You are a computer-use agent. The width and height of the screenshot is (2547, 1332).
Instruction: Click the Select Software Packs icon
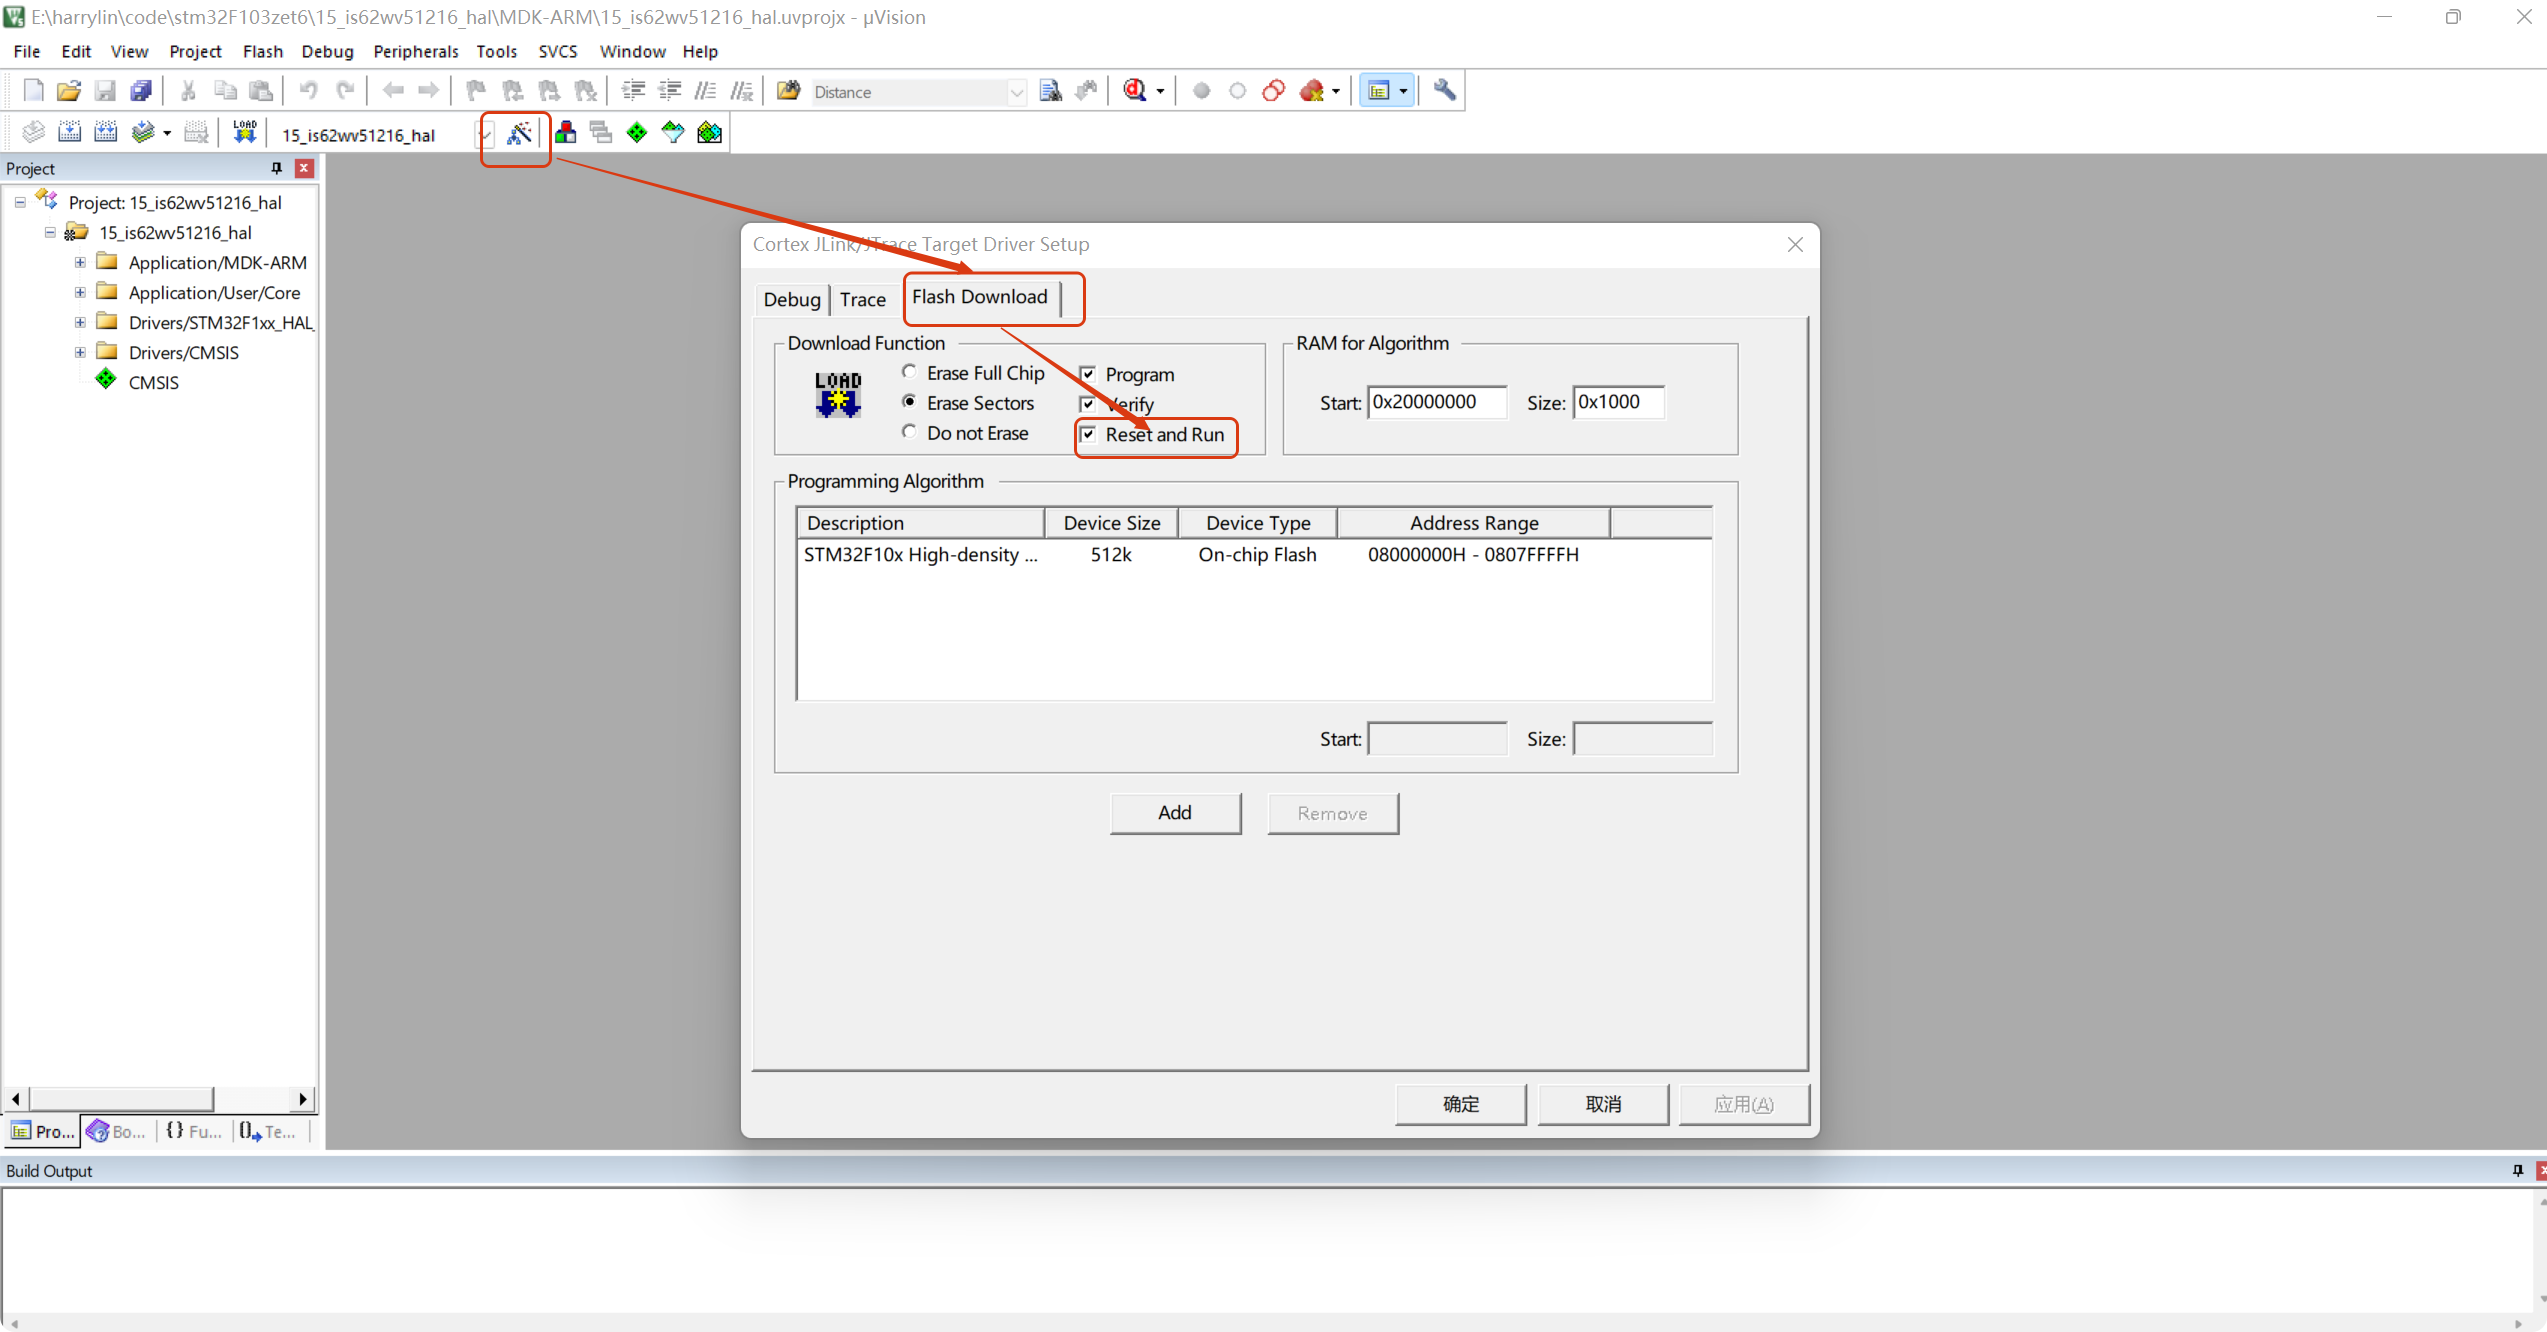pos(673,132)
